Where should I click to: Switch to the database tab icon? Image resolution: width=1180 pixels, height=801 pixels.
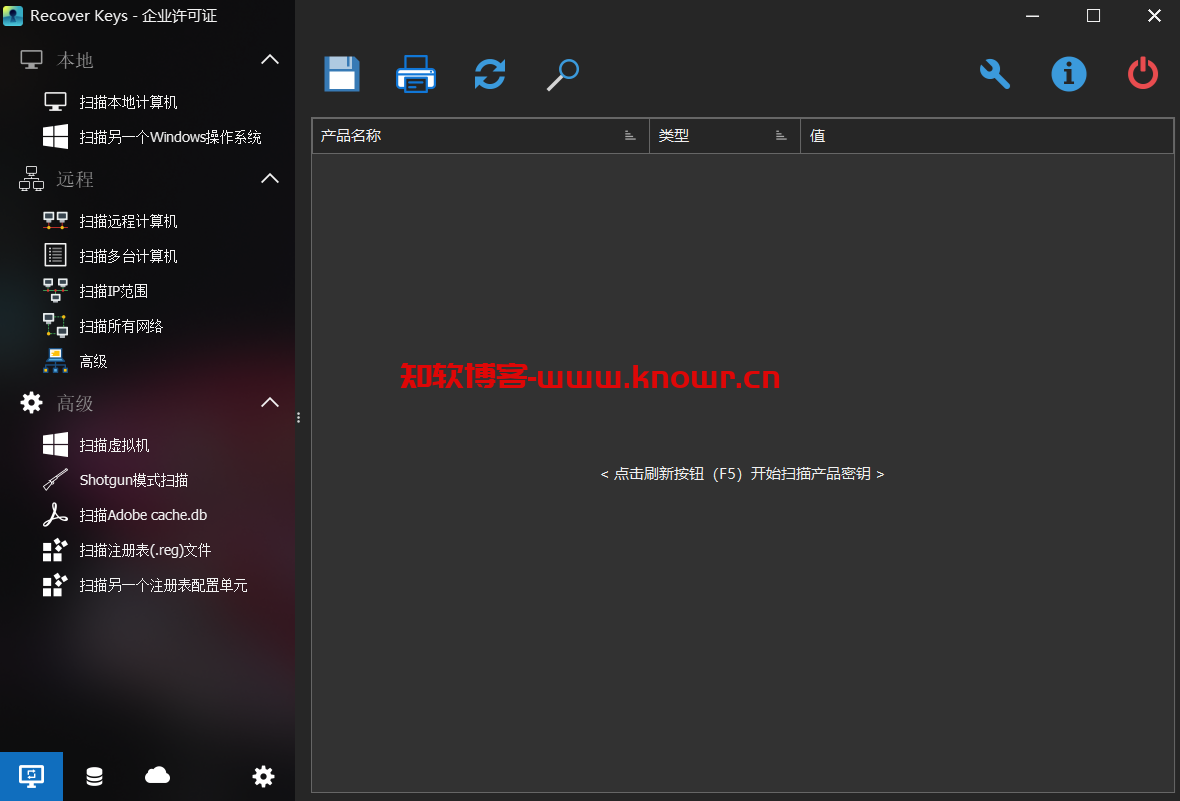click(x=94, y=776)
